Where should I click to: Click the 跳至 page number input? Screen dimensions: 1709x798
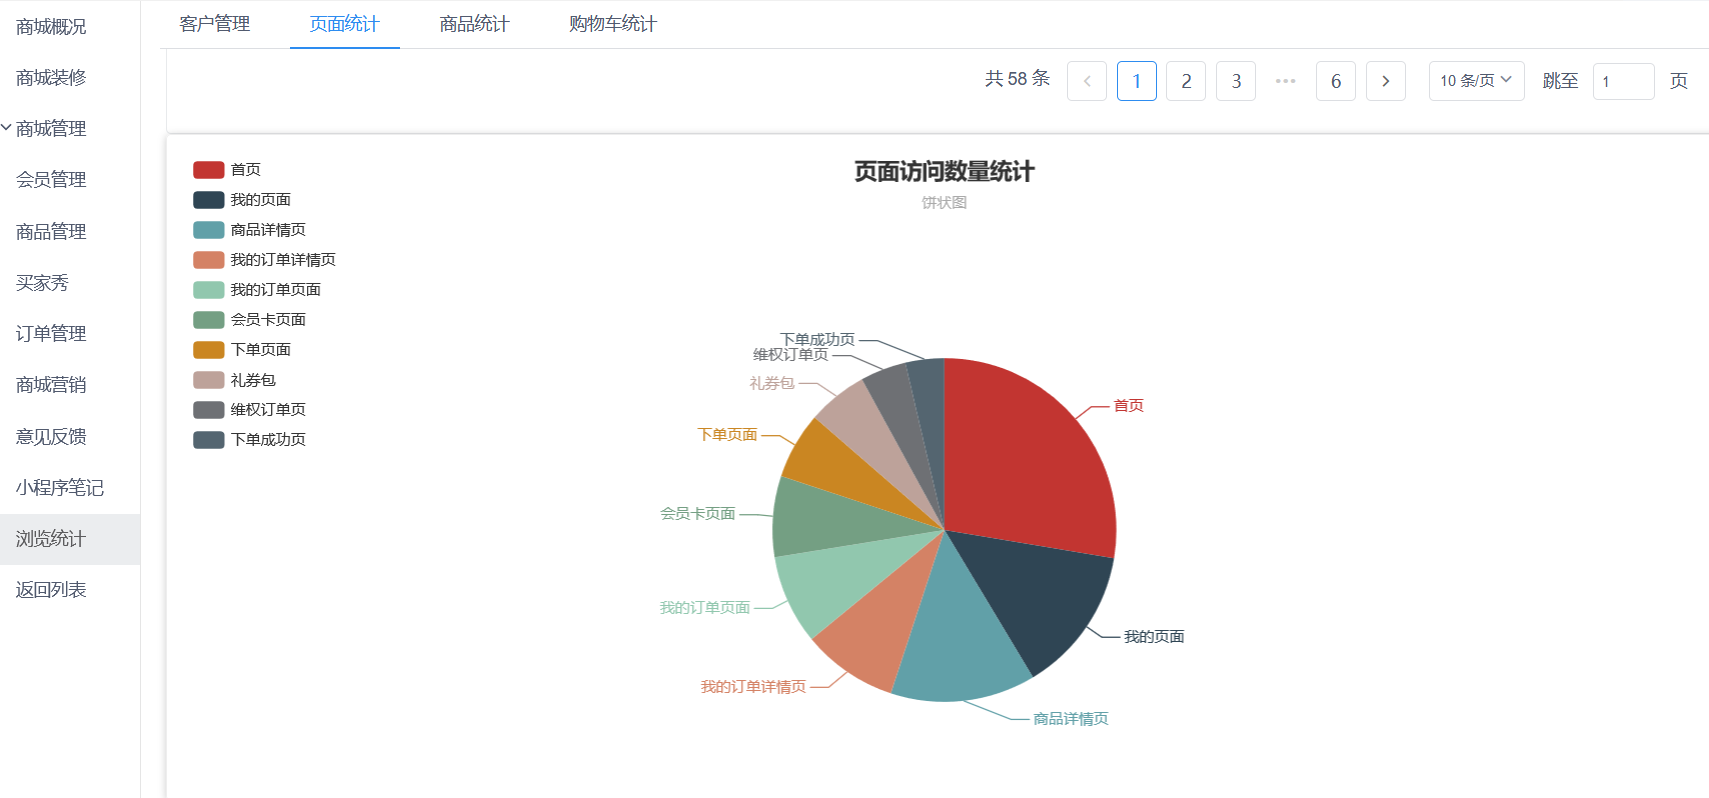[1624, 81]
